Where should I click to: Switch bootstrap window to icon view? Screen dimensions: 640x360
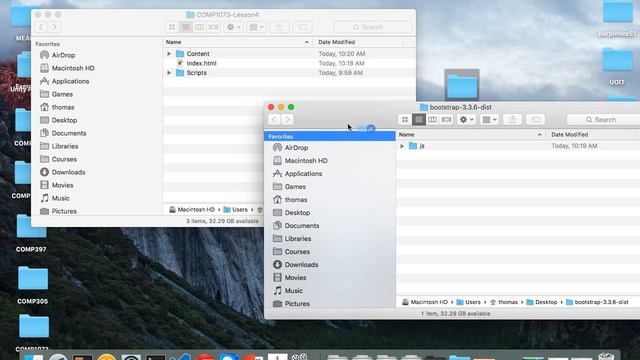pyautogui.click(x=405, y=120)
